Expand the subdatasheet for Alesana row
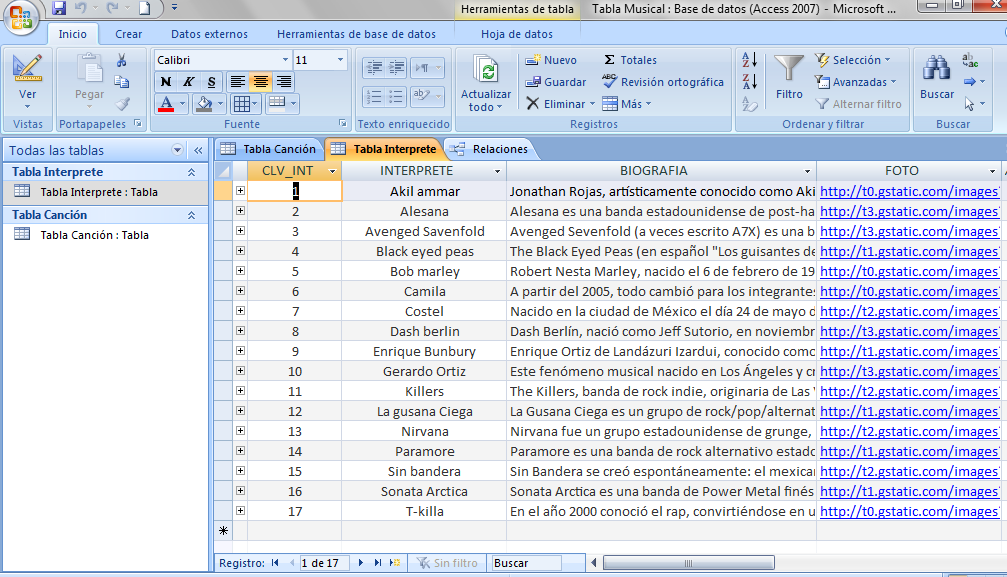Screen dimensions: 1007x577 tap(240, 211)
